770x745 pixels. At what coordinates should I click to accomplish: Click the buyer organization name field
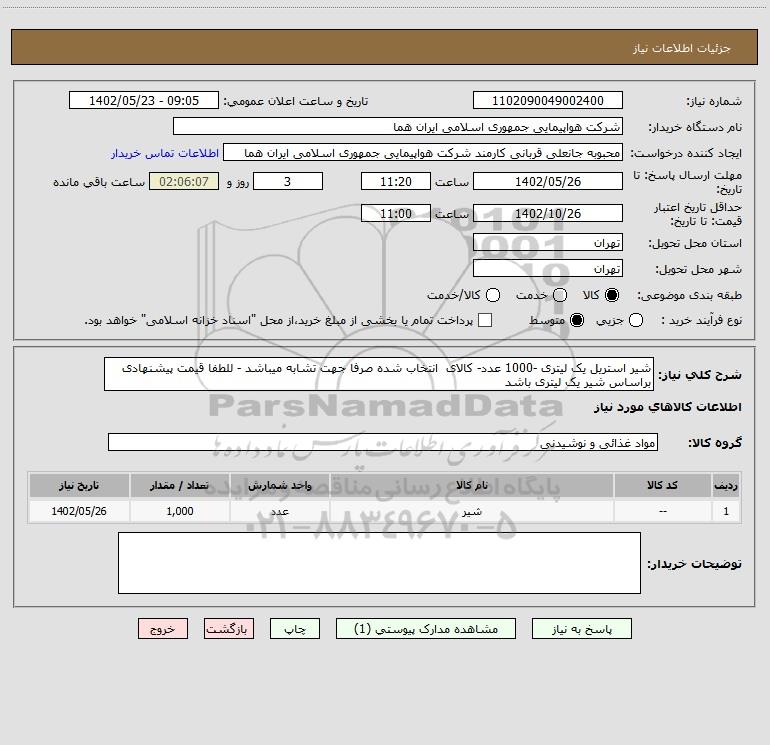click(398, 127)
